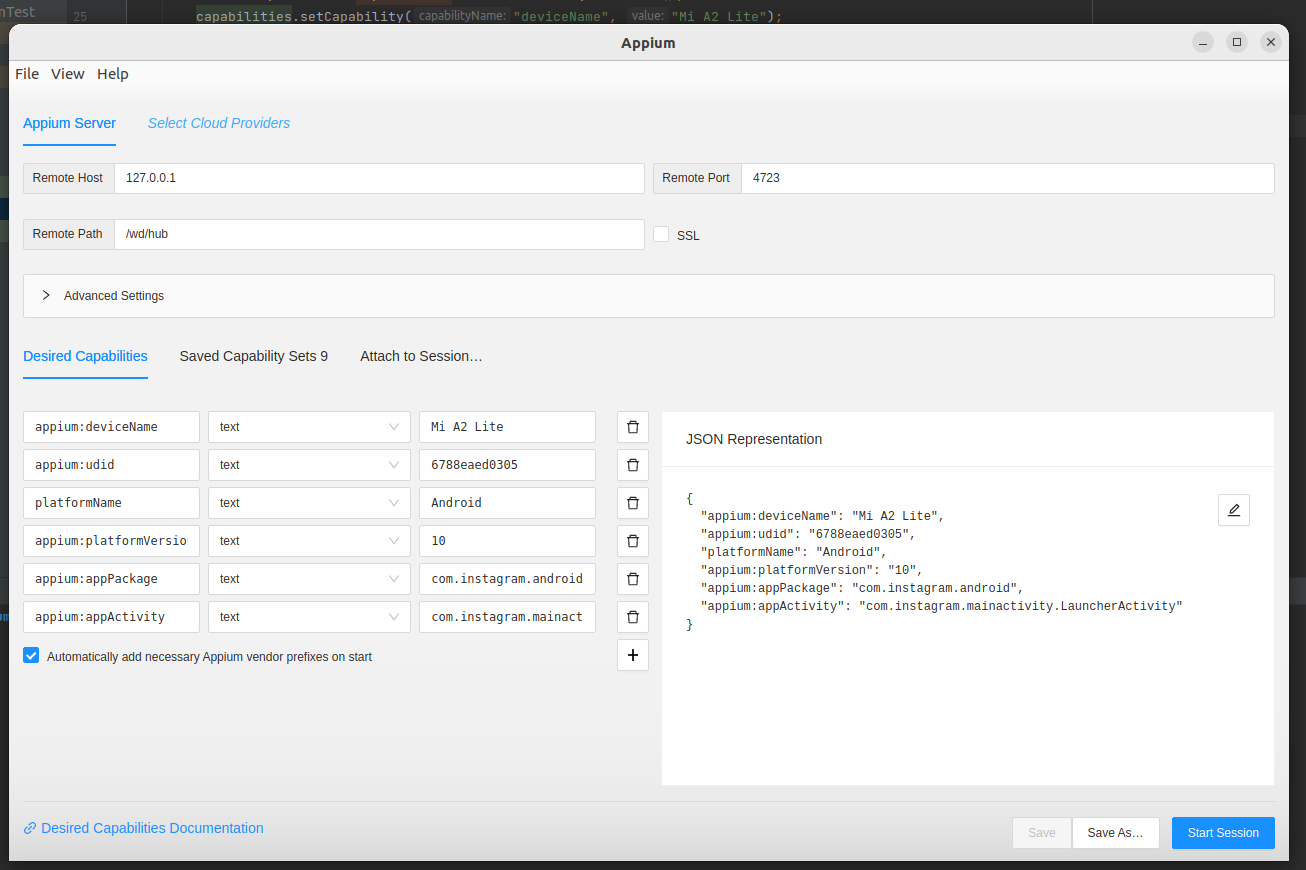Edit the Mi A2 Lite value field
Screen dimensions: 1306x870
(507, 427)
